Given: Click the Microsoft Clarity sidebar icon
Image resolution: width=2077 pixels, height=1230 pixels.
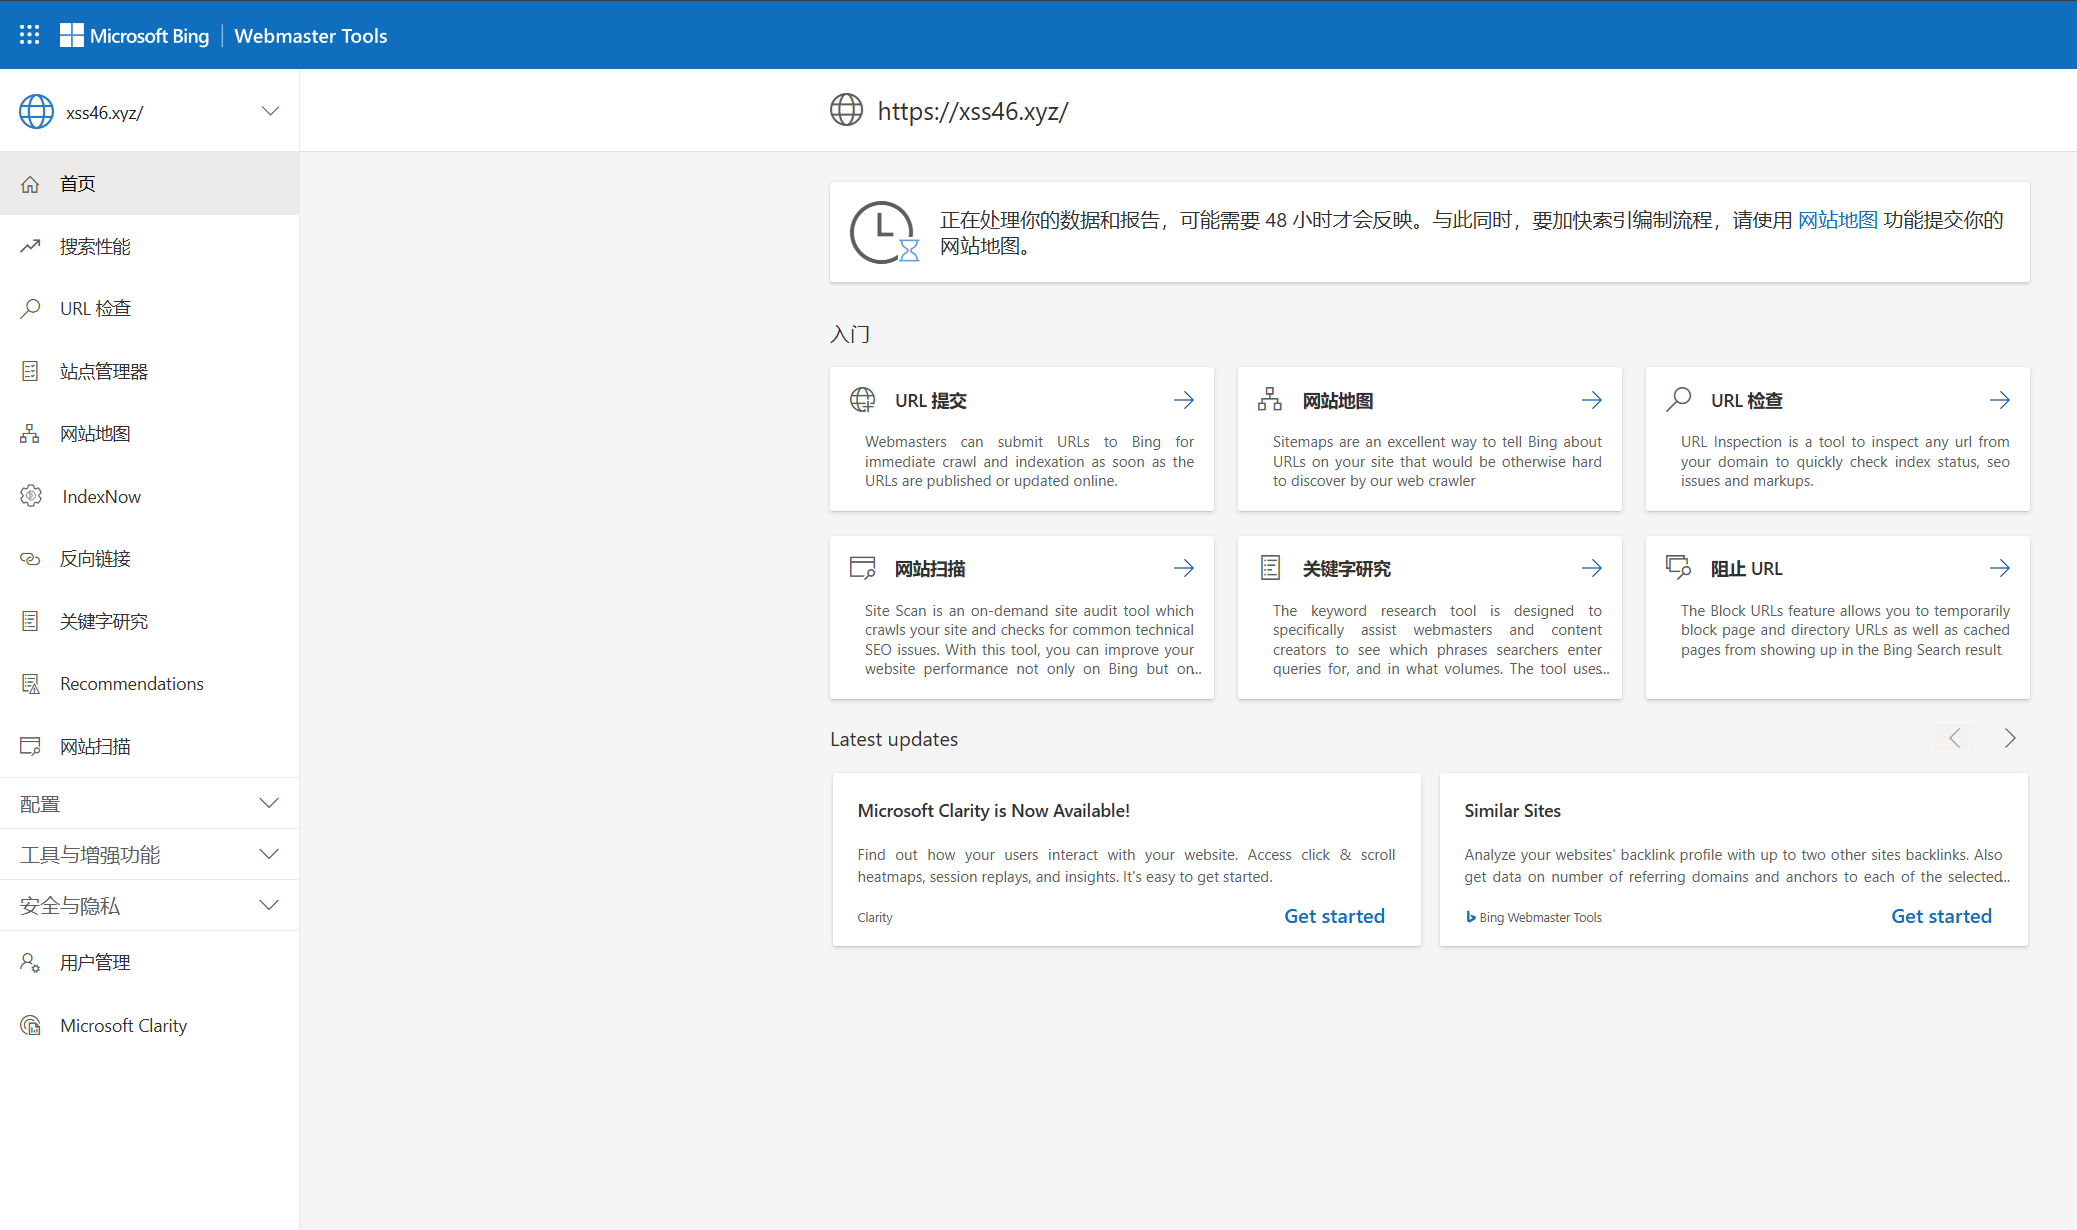Looking at the screenshot, I should 31,1025.
